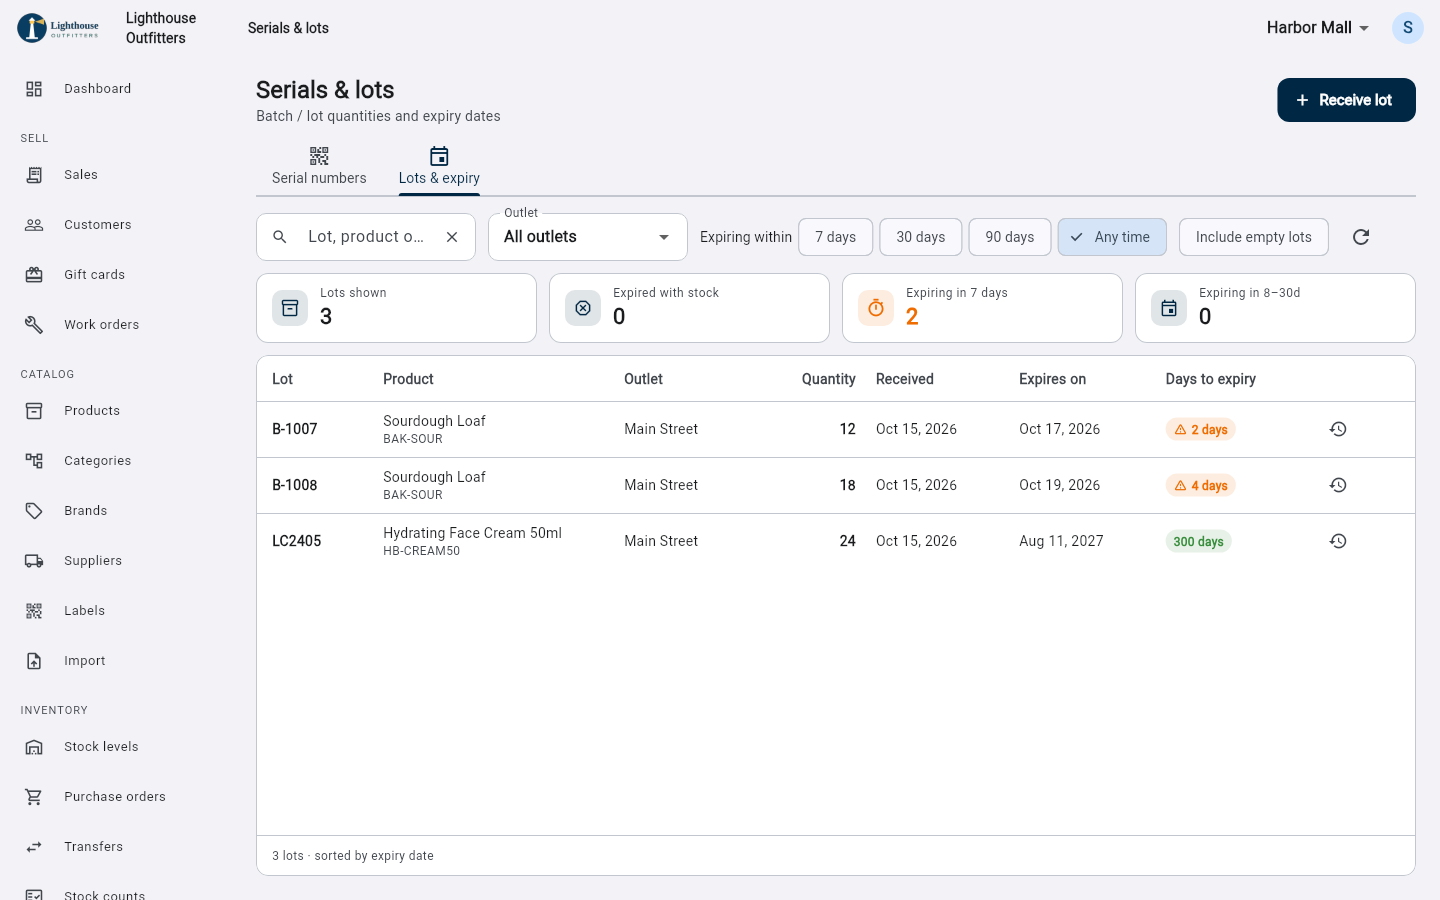Click the Expired with stock card
Screen dimensions: 1440x900
coord(689,308)
